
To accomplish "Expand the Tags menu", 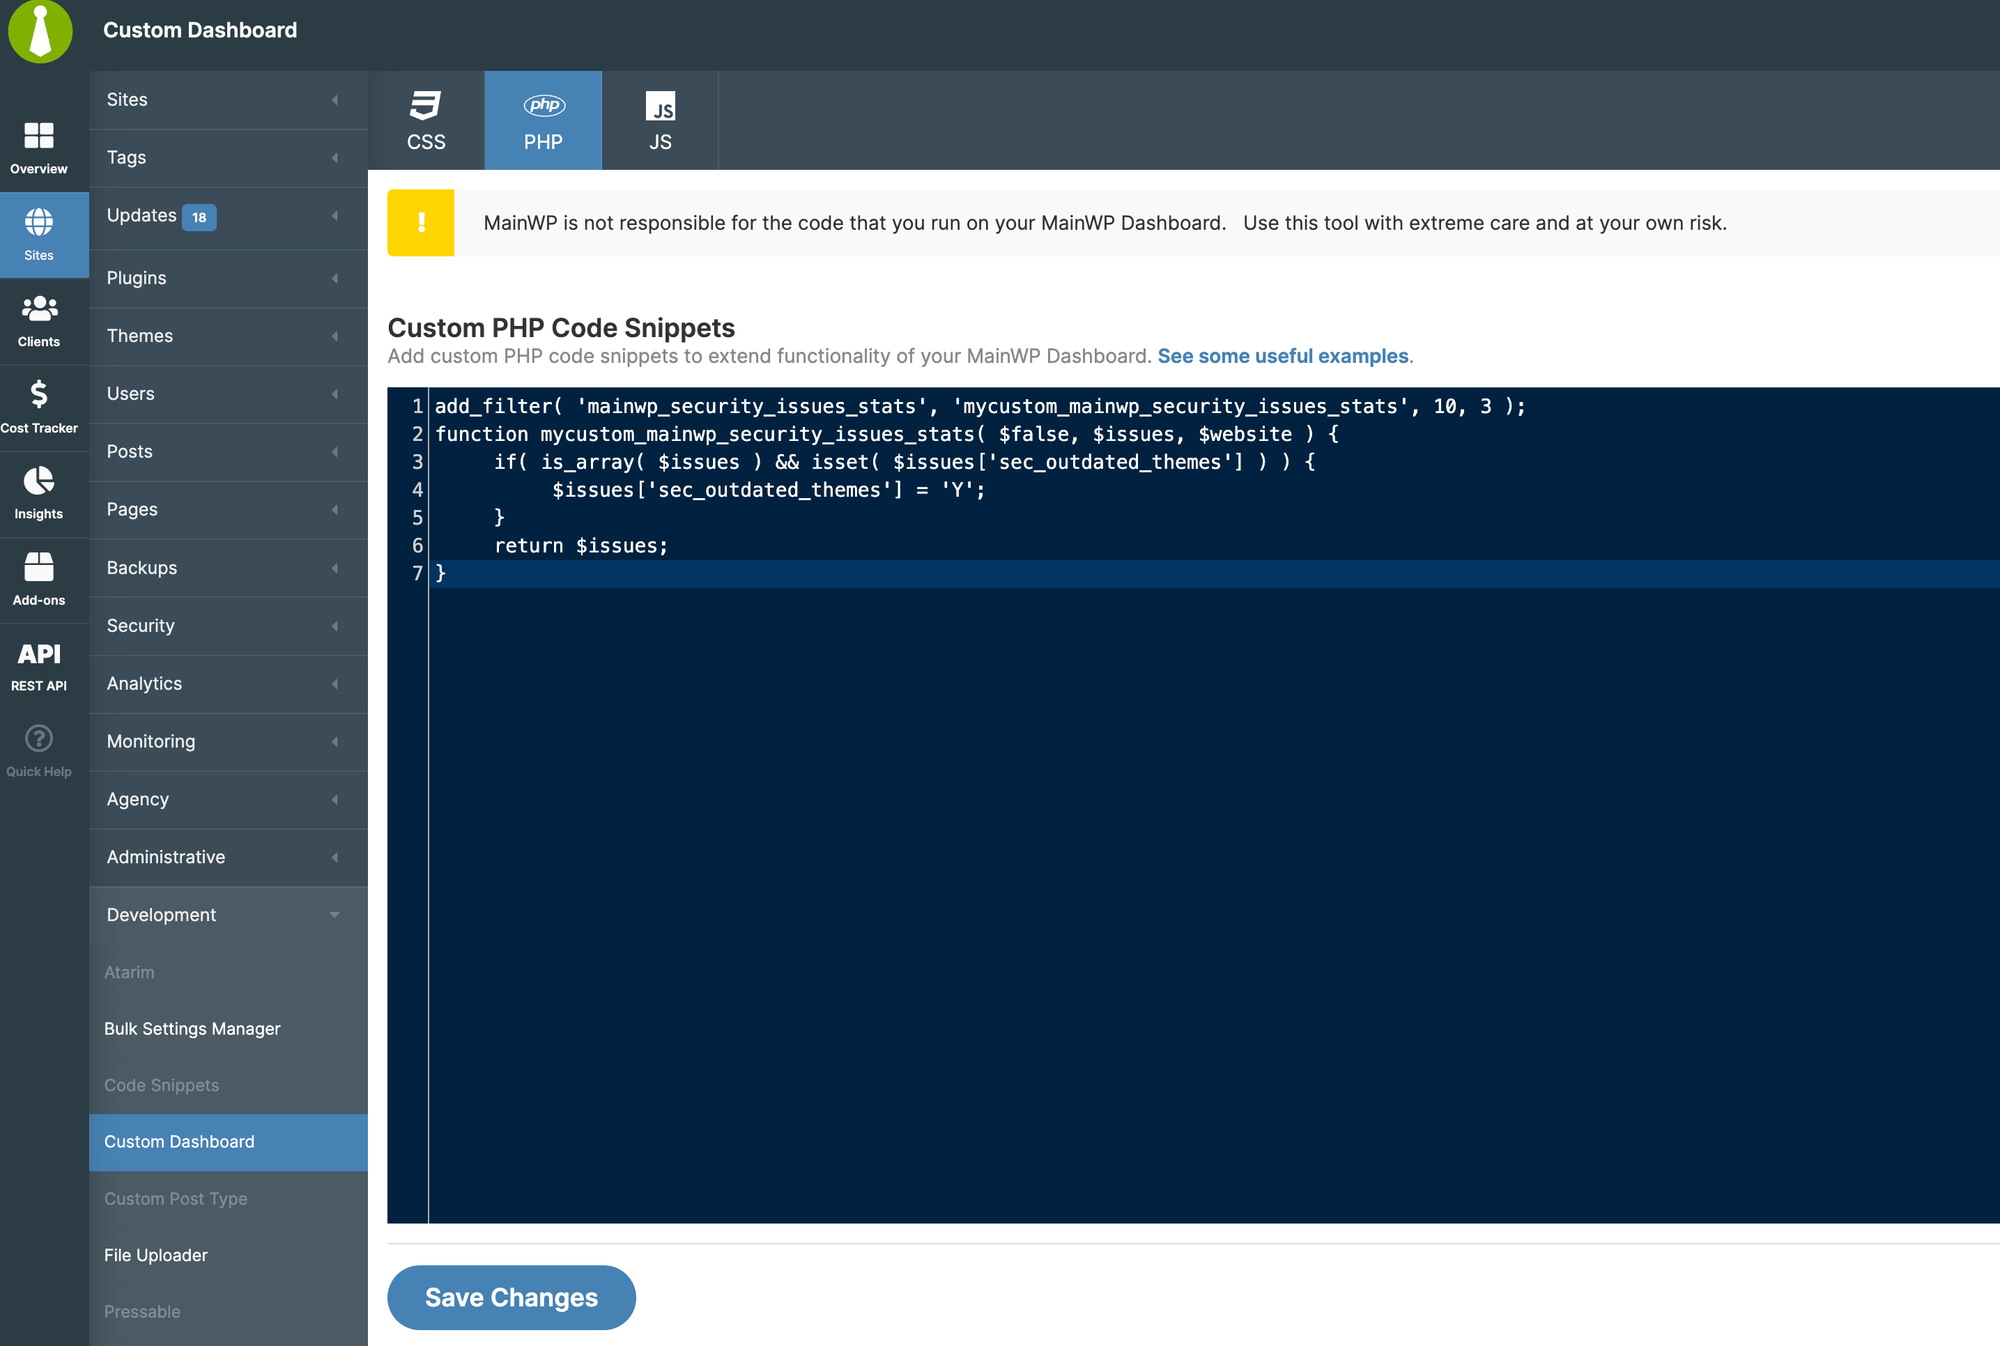I will [228, 158].
